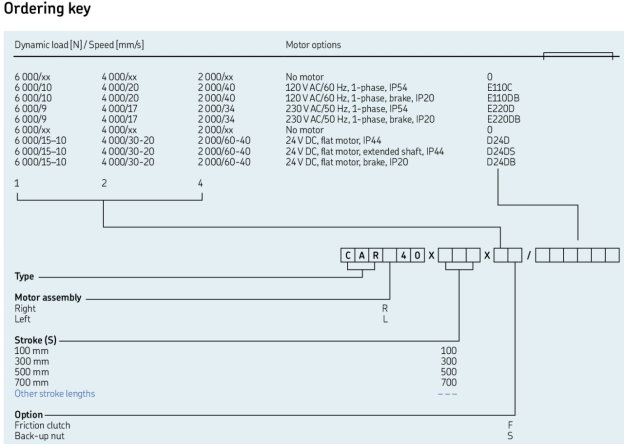Select the D24DS motor code
This screenshot has width=624, height=445.
tap(500, 149)
